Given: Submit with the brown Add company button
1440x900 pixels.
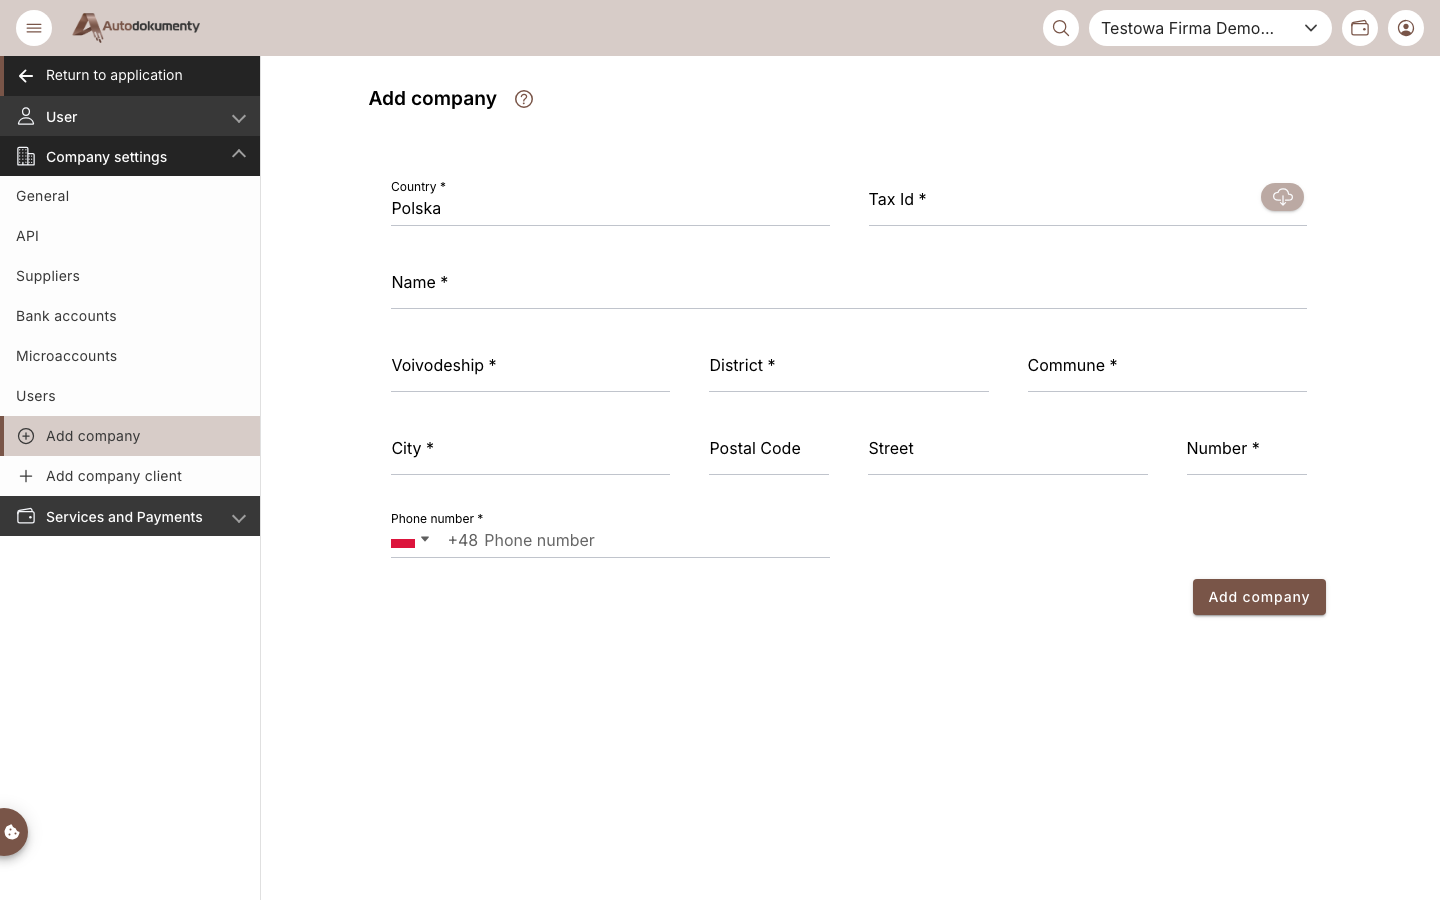Looking at the screenshot, I should pyautogui.click(x=1259, y=597).
